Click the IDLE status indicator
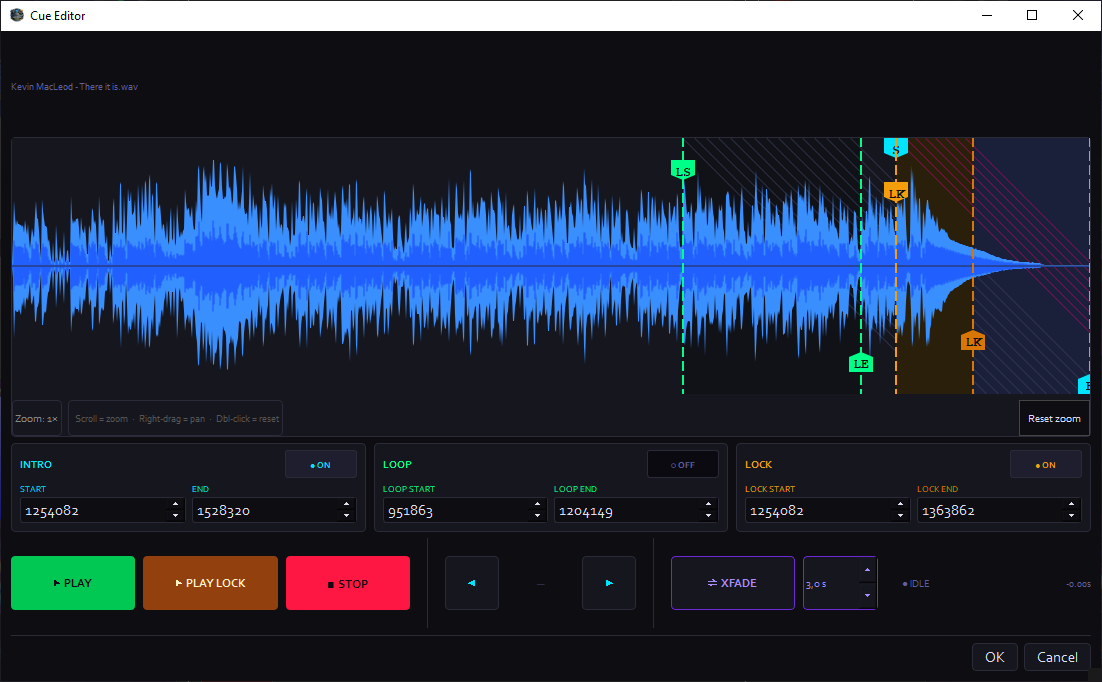This screenshot has height=682, width=1102. pyautogui.click(x=916, y=584)
